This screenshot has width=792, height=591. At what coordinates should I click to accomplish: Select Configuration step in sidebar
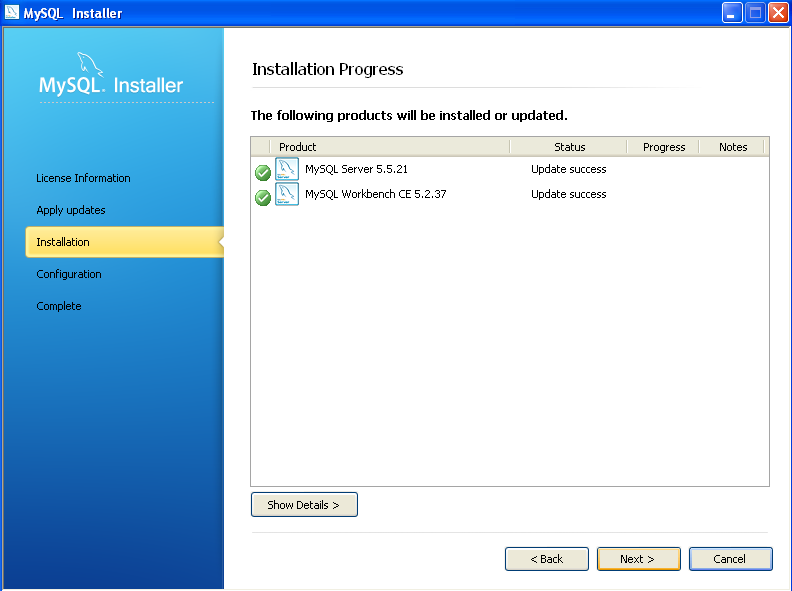(x=69, y=274)
